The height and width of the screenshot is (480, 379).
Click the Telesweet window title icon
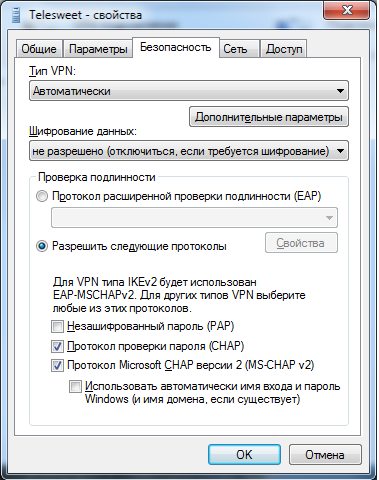click(x=15, y=15)
